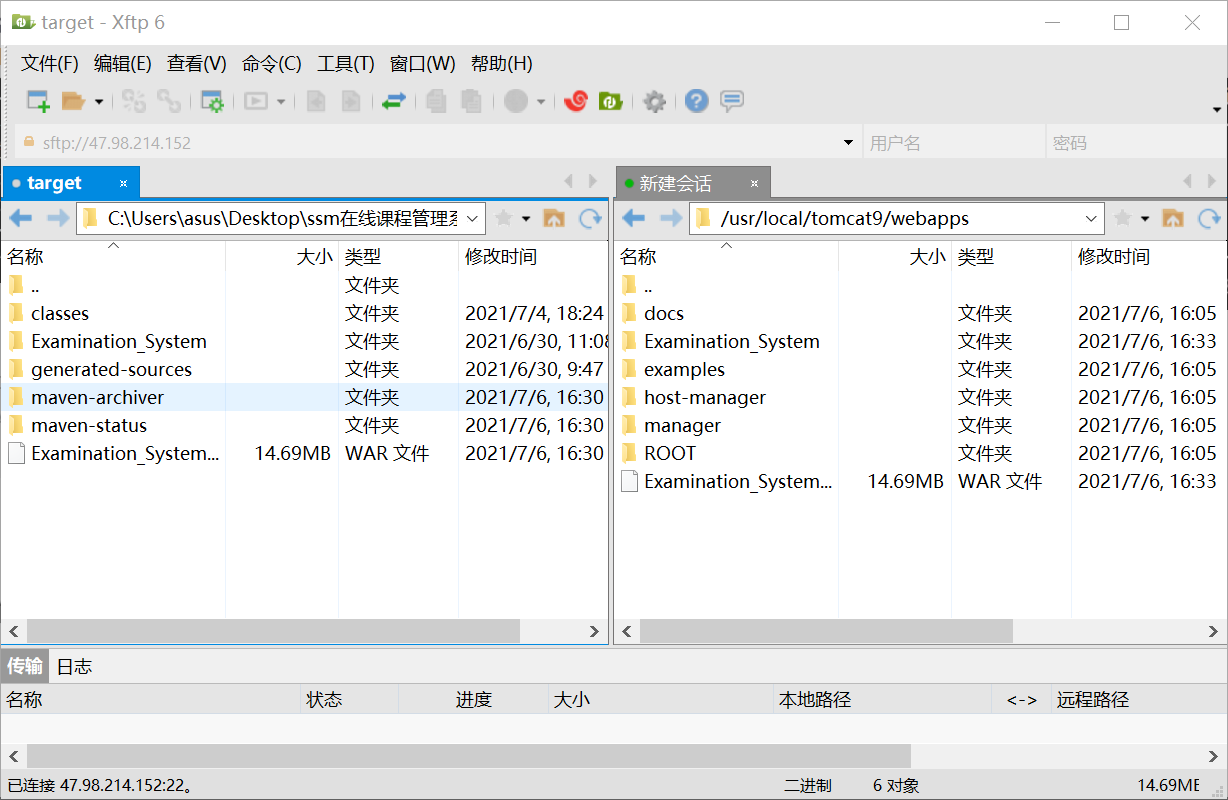Image resolution: width=1228 pixels, height=800 pixels.
Task: Expand the open-session dropdown arrow in toolbar
Action: [x=99, y=101]
